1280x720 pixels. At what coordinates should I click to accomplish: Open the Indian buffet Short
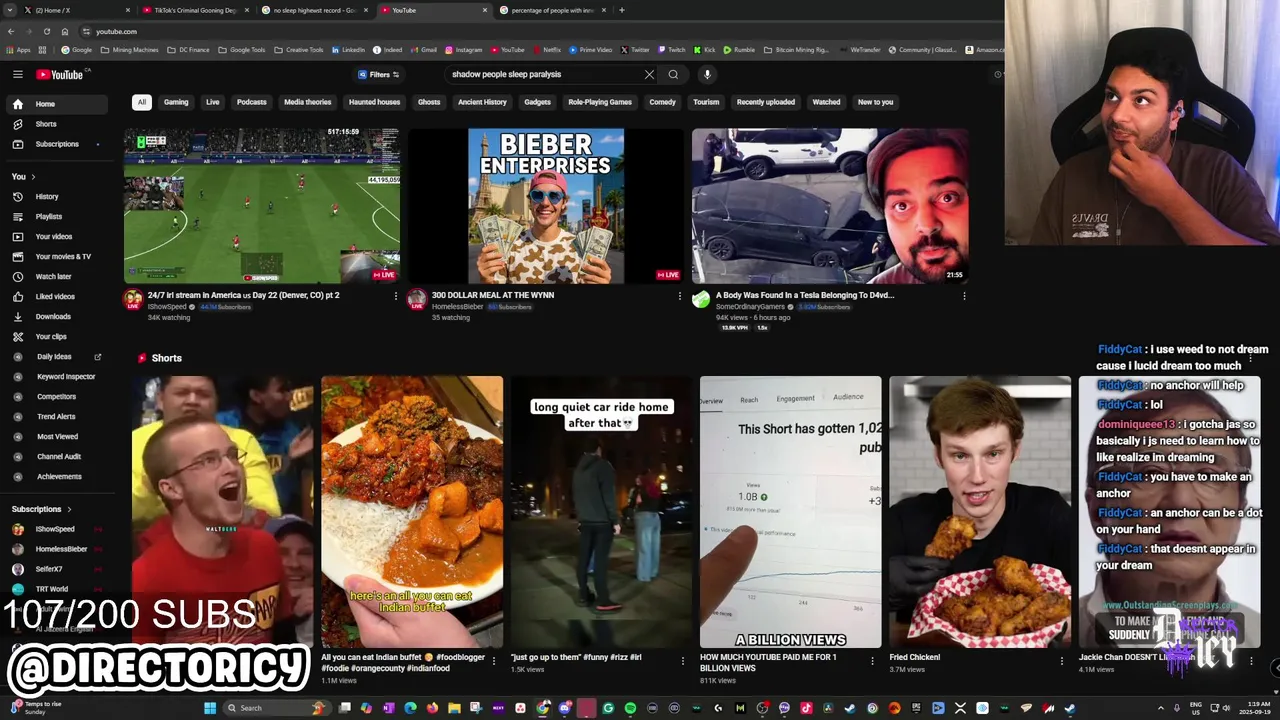412,512
